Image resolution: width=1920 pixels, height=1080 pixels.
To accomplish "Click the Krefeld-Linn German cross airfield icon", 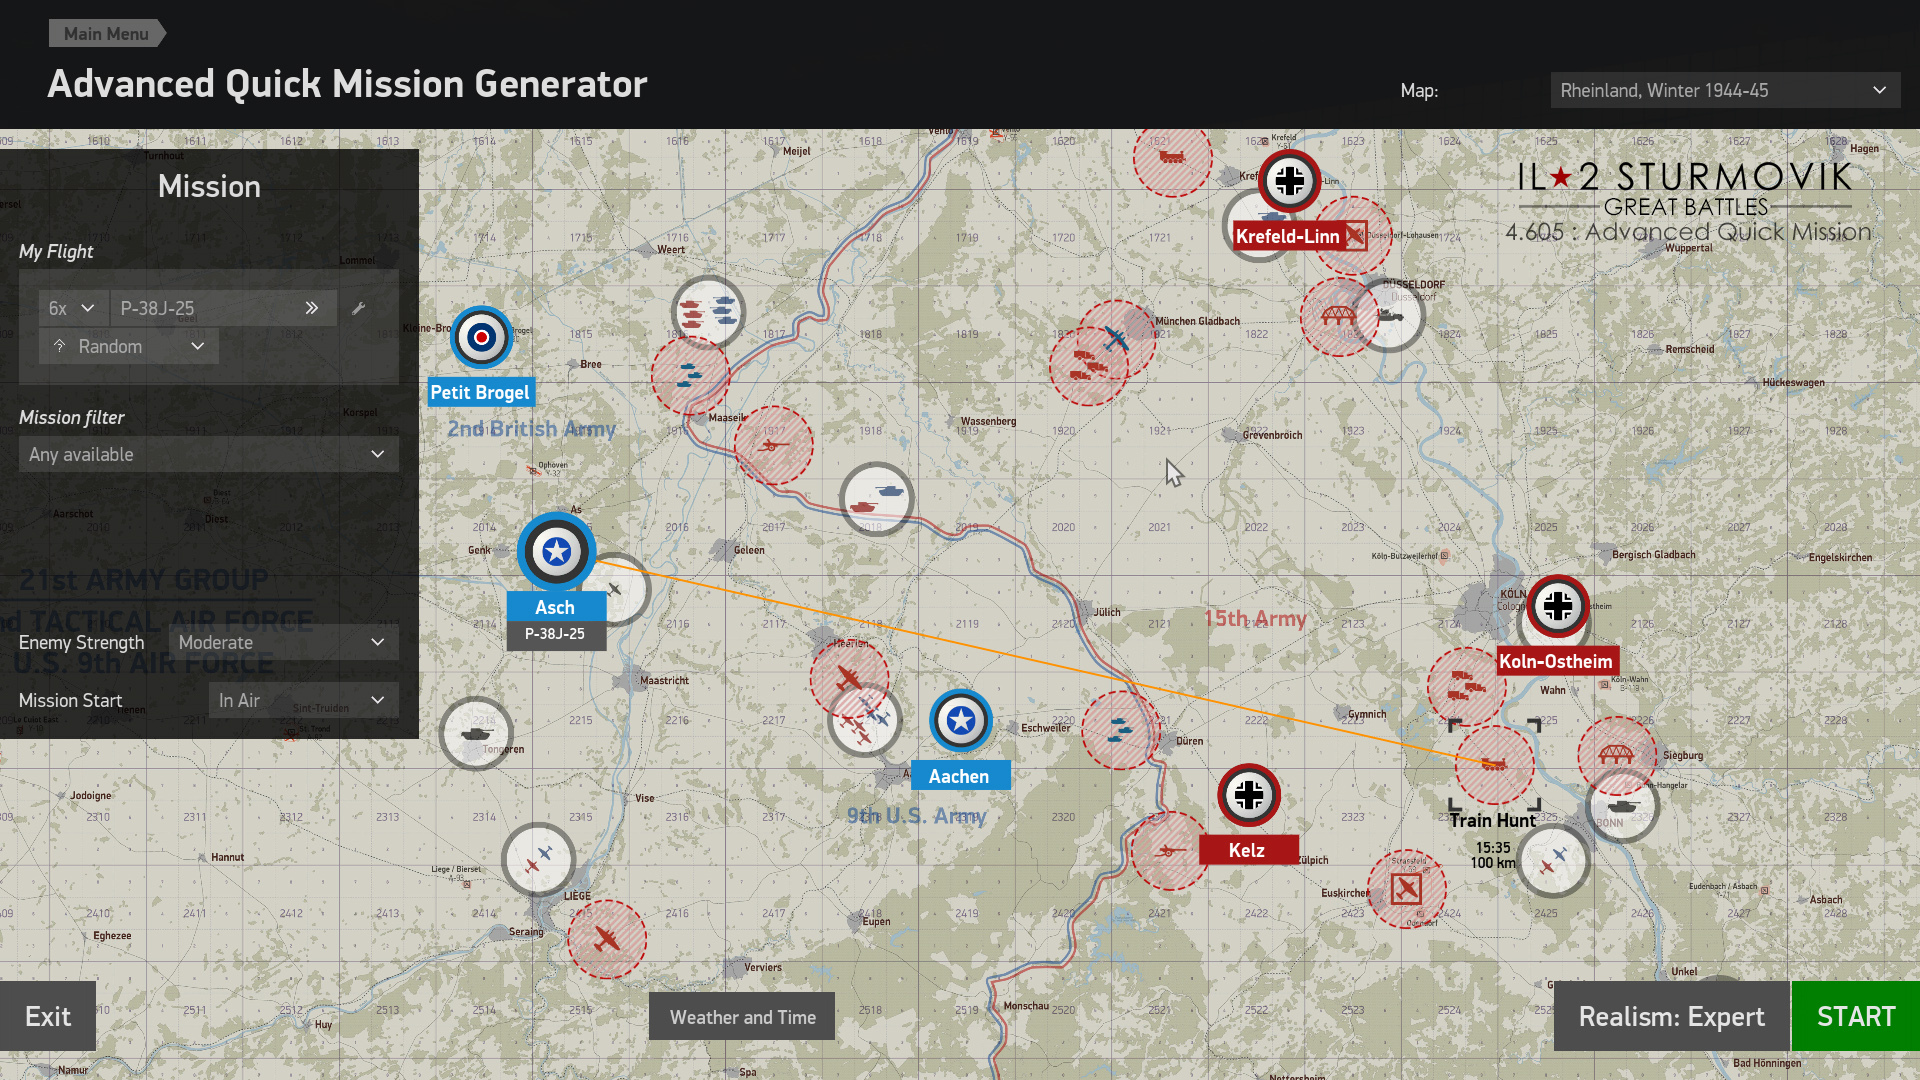I will coord(1289,181).
